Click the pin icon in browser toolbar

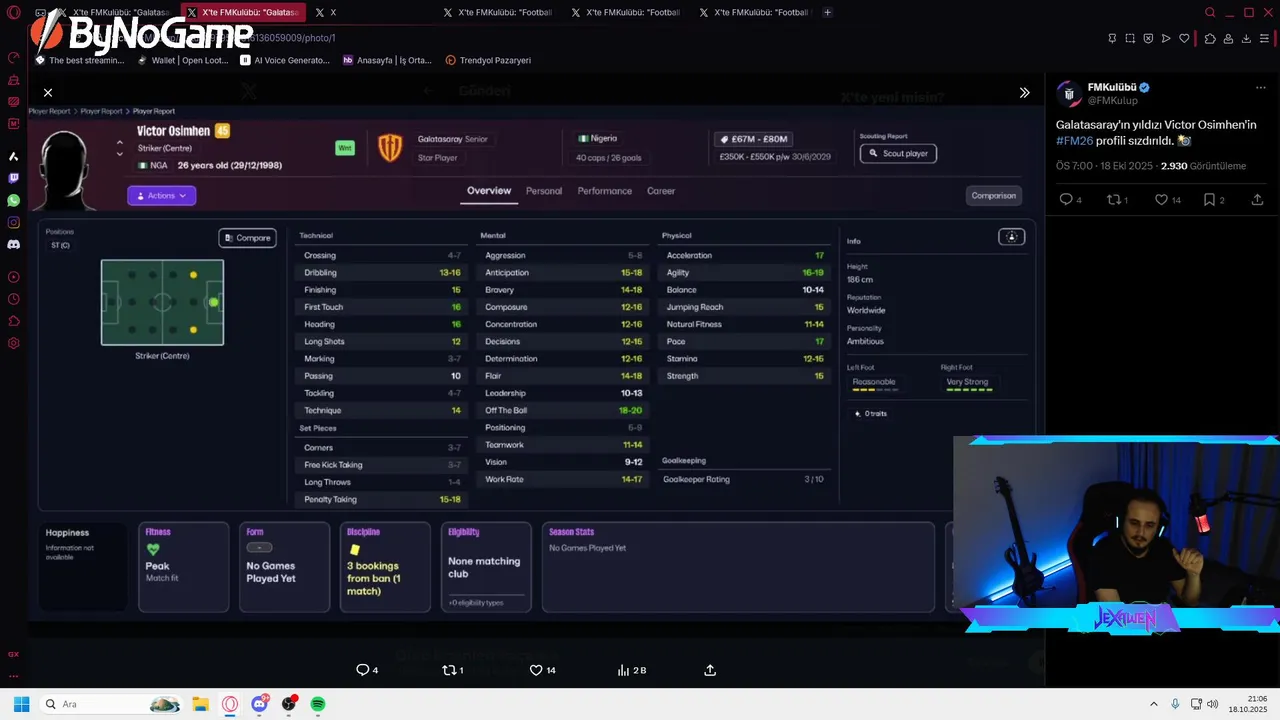tap(1112, 38)
